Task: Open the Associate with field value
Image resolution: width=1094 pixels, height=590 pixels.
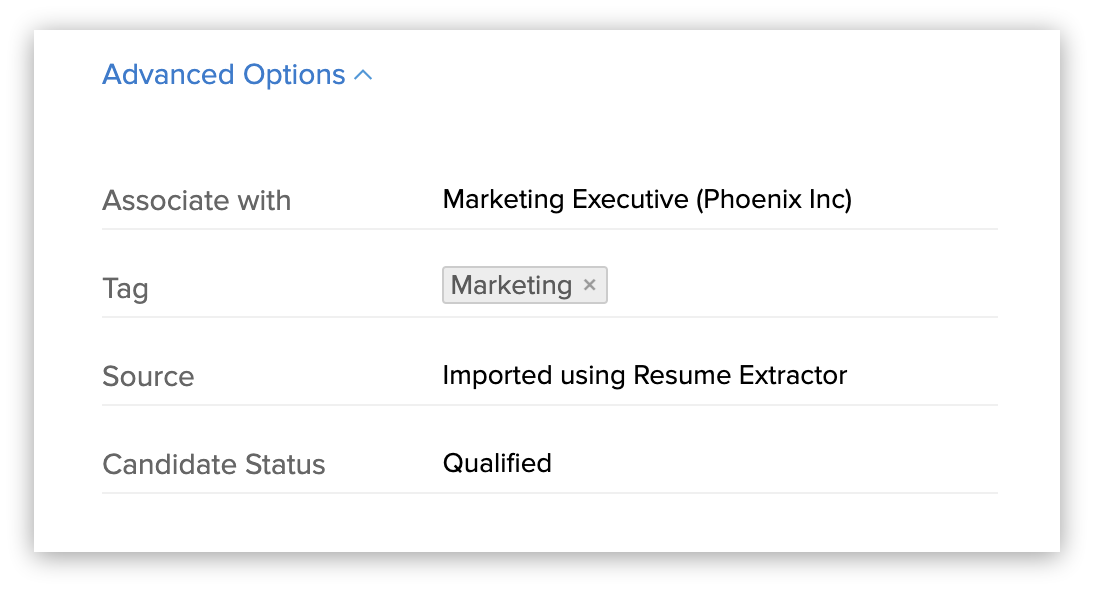Action: (646, 200)
